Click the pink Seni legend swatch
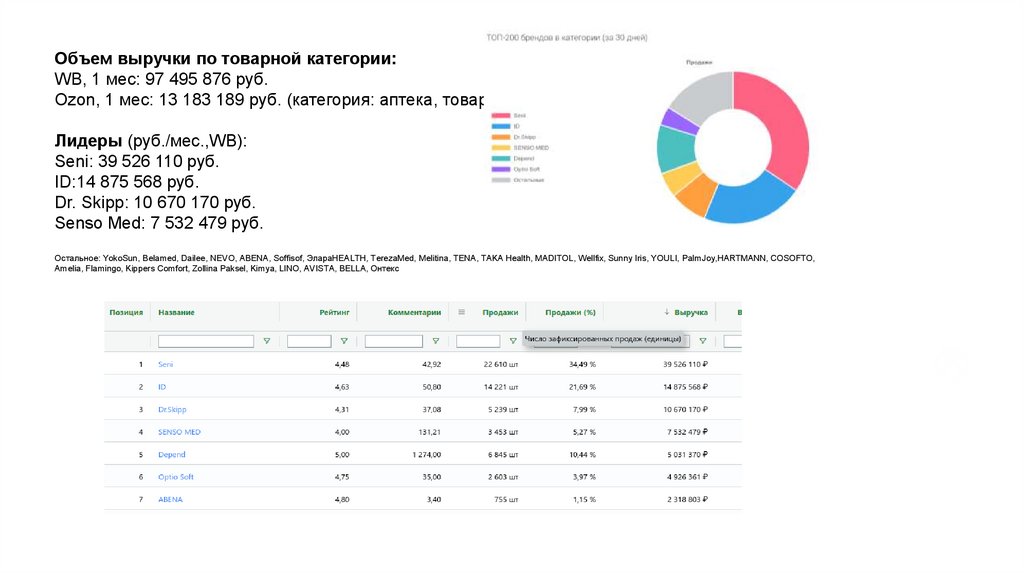This screenshot has width=1024, height=574. pyautogui.click(x=500, y=116)
